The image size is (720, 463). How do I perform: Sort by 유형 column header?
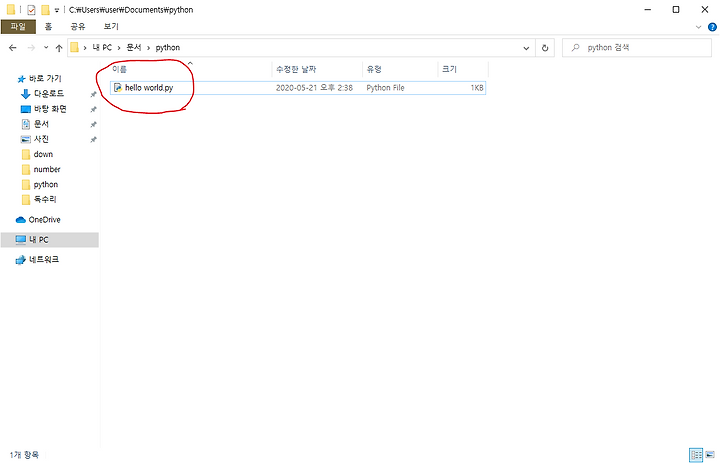point(400,69)
